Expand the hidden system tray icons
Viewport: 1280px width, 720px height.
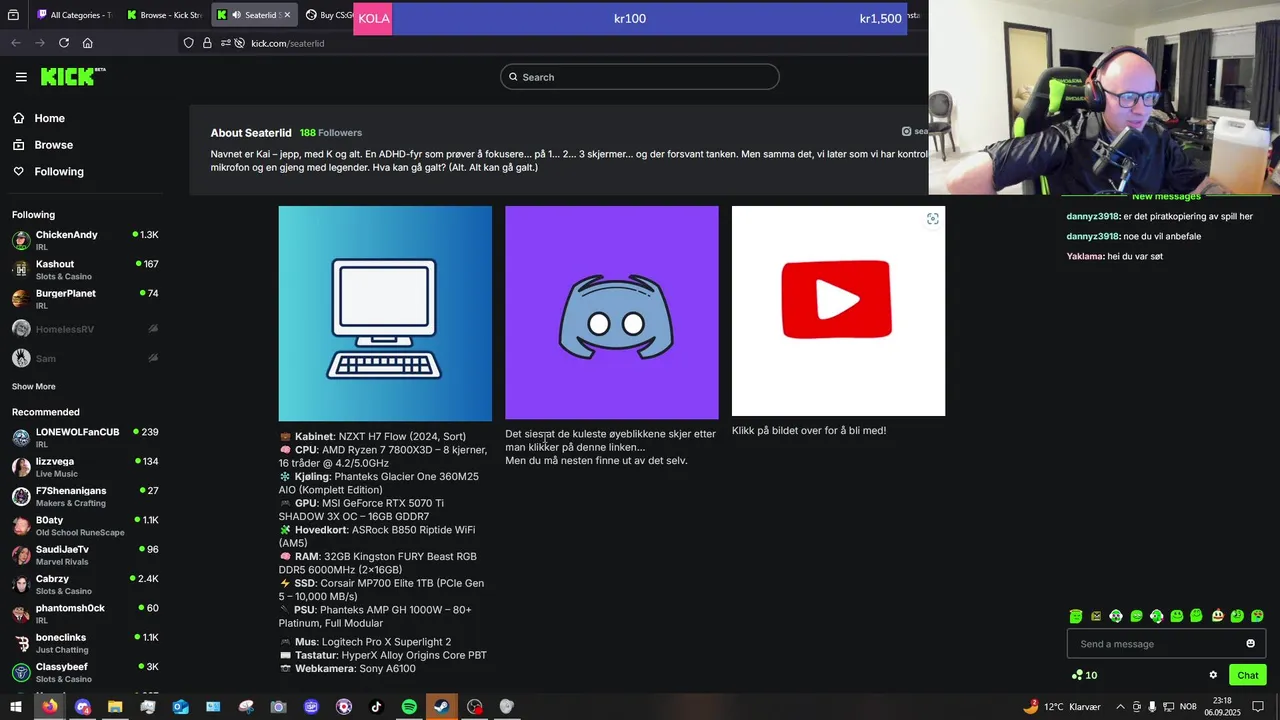[x=1120, y=706]
